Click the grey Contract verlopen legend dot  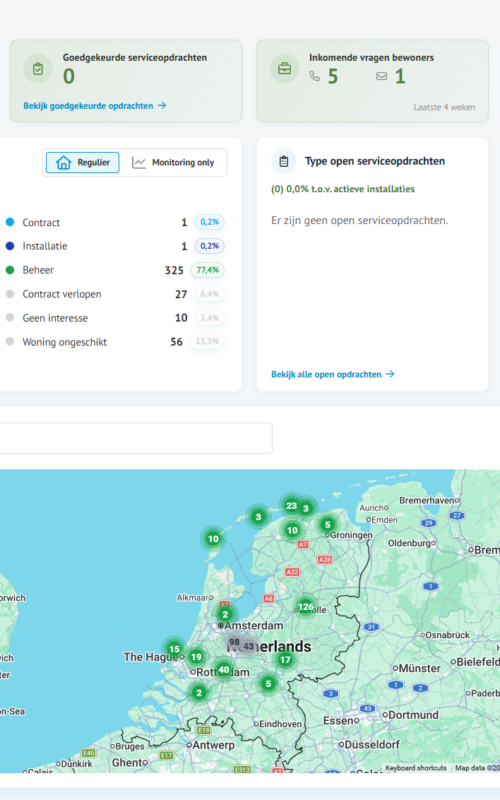point(10,294)
